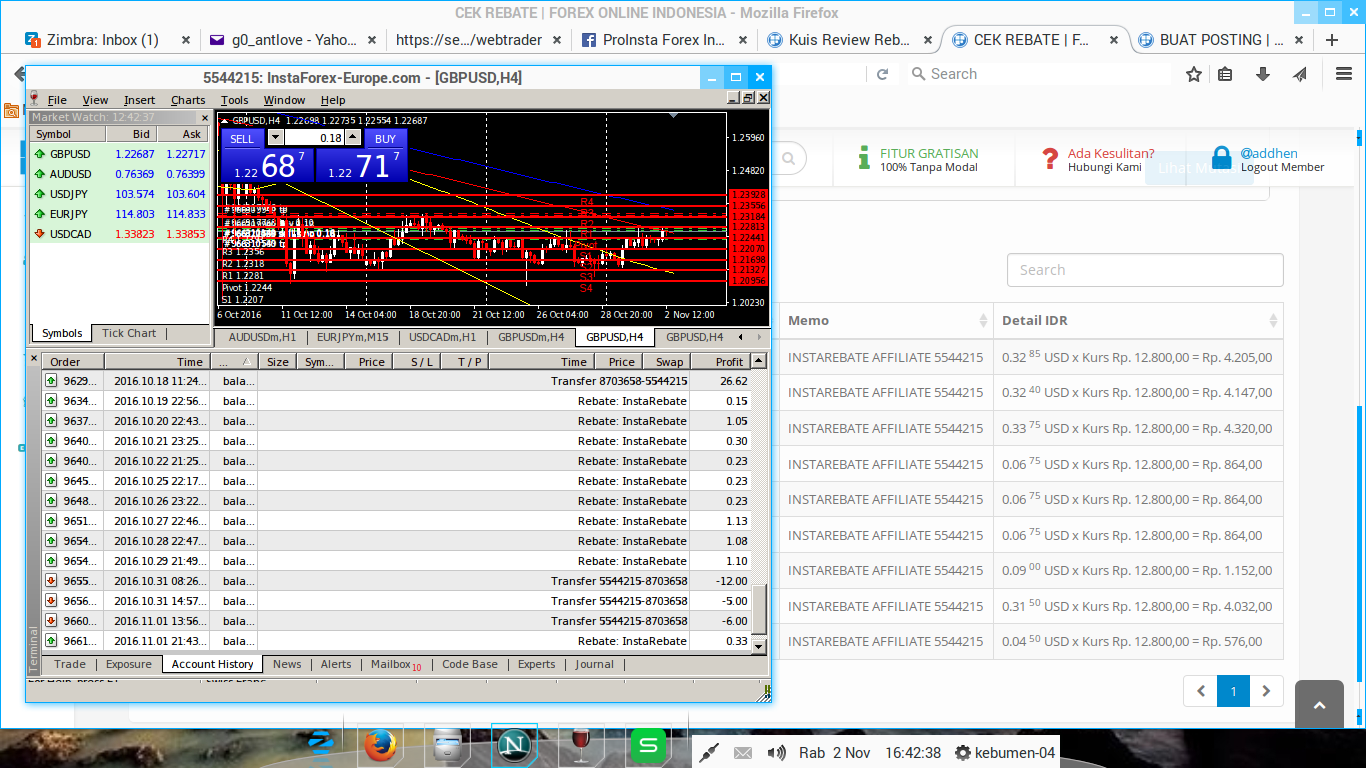Open the Journal tab in Terminal
This screenshot has height=768, width=1366.
[x=594, y=664]
